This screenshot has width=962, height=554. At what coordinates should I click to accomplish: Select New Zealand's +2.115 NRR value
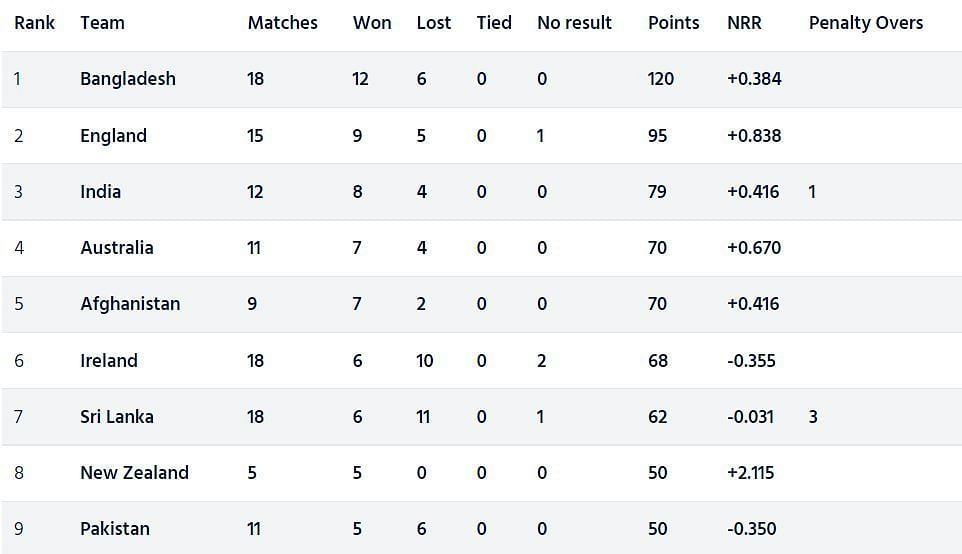[x=750, y=472]
